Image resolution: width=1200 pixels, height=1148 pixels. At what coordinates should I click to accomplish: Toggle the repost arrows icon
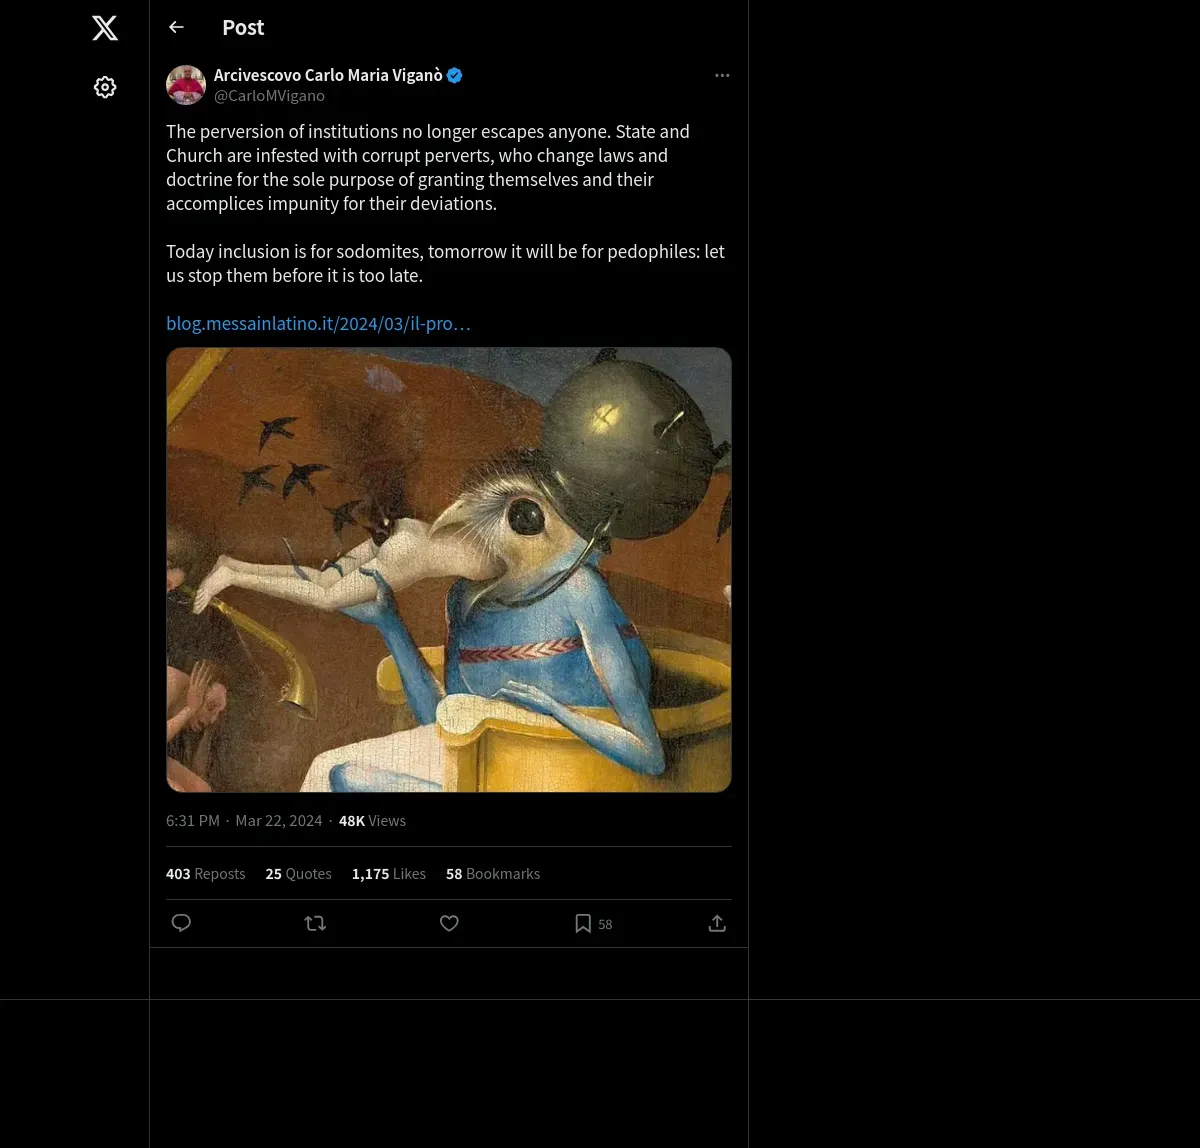(x=315, y=923)
